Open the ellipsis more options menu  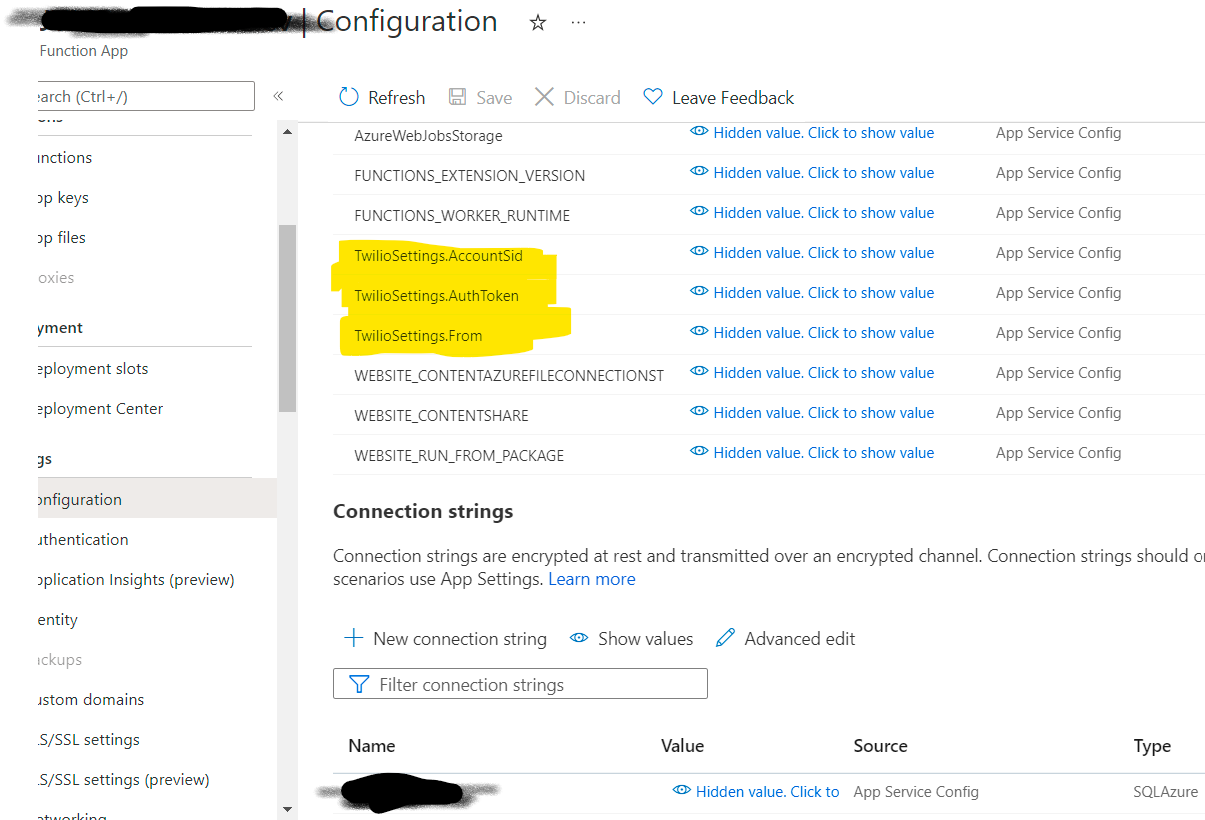579,22
